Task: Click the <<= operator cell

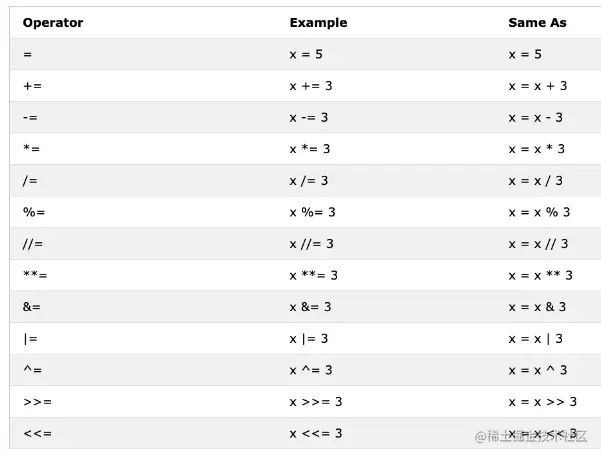Action: (x=37, y=433)
